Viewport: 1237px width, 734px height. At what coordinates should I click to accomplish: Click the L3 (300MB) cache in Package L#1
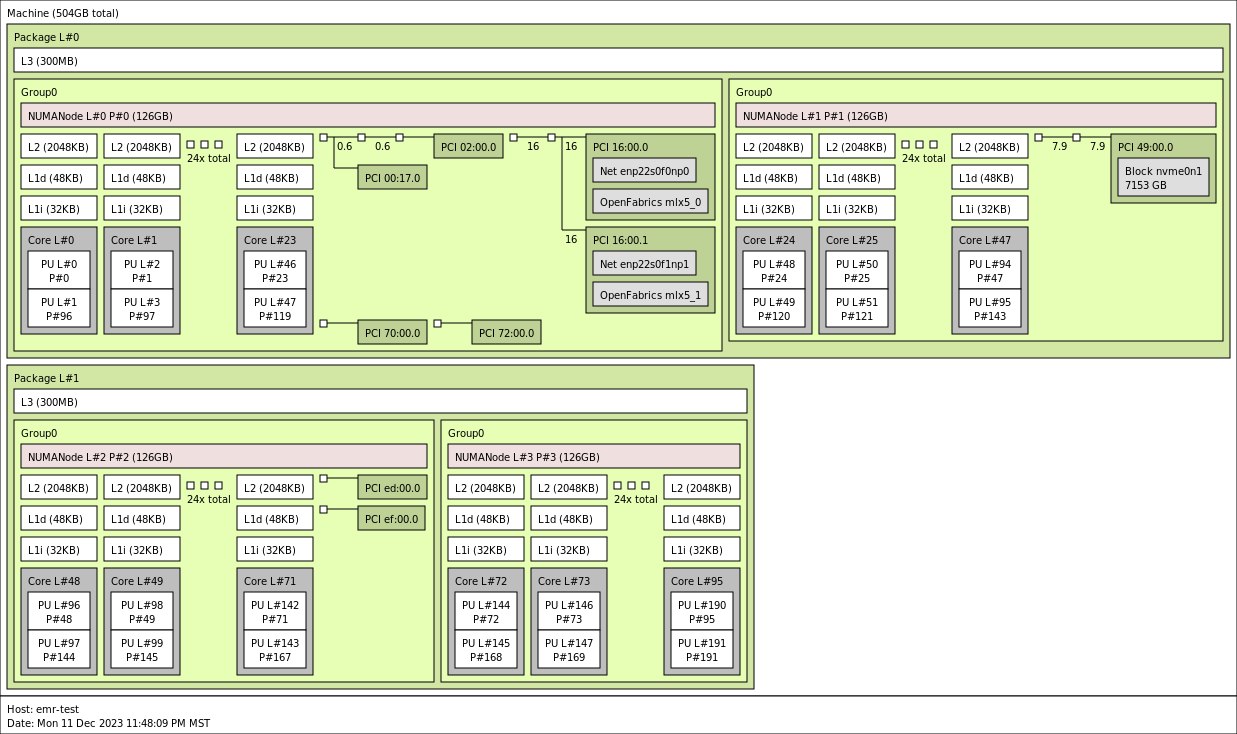point(380,402)
